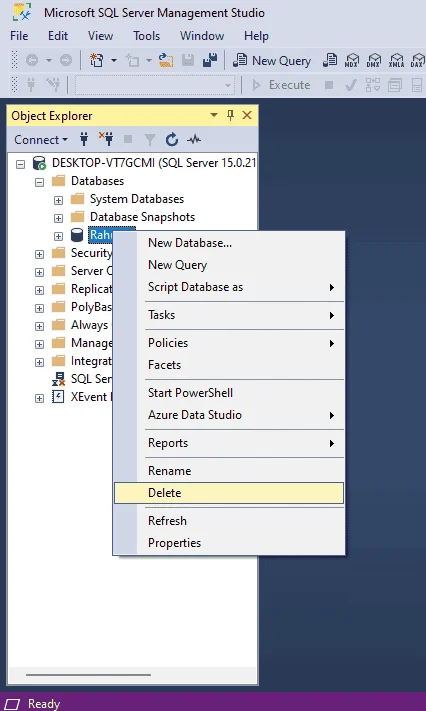Click the DMX query icon in toolbar
426x711 pixels.
point(374,60)
